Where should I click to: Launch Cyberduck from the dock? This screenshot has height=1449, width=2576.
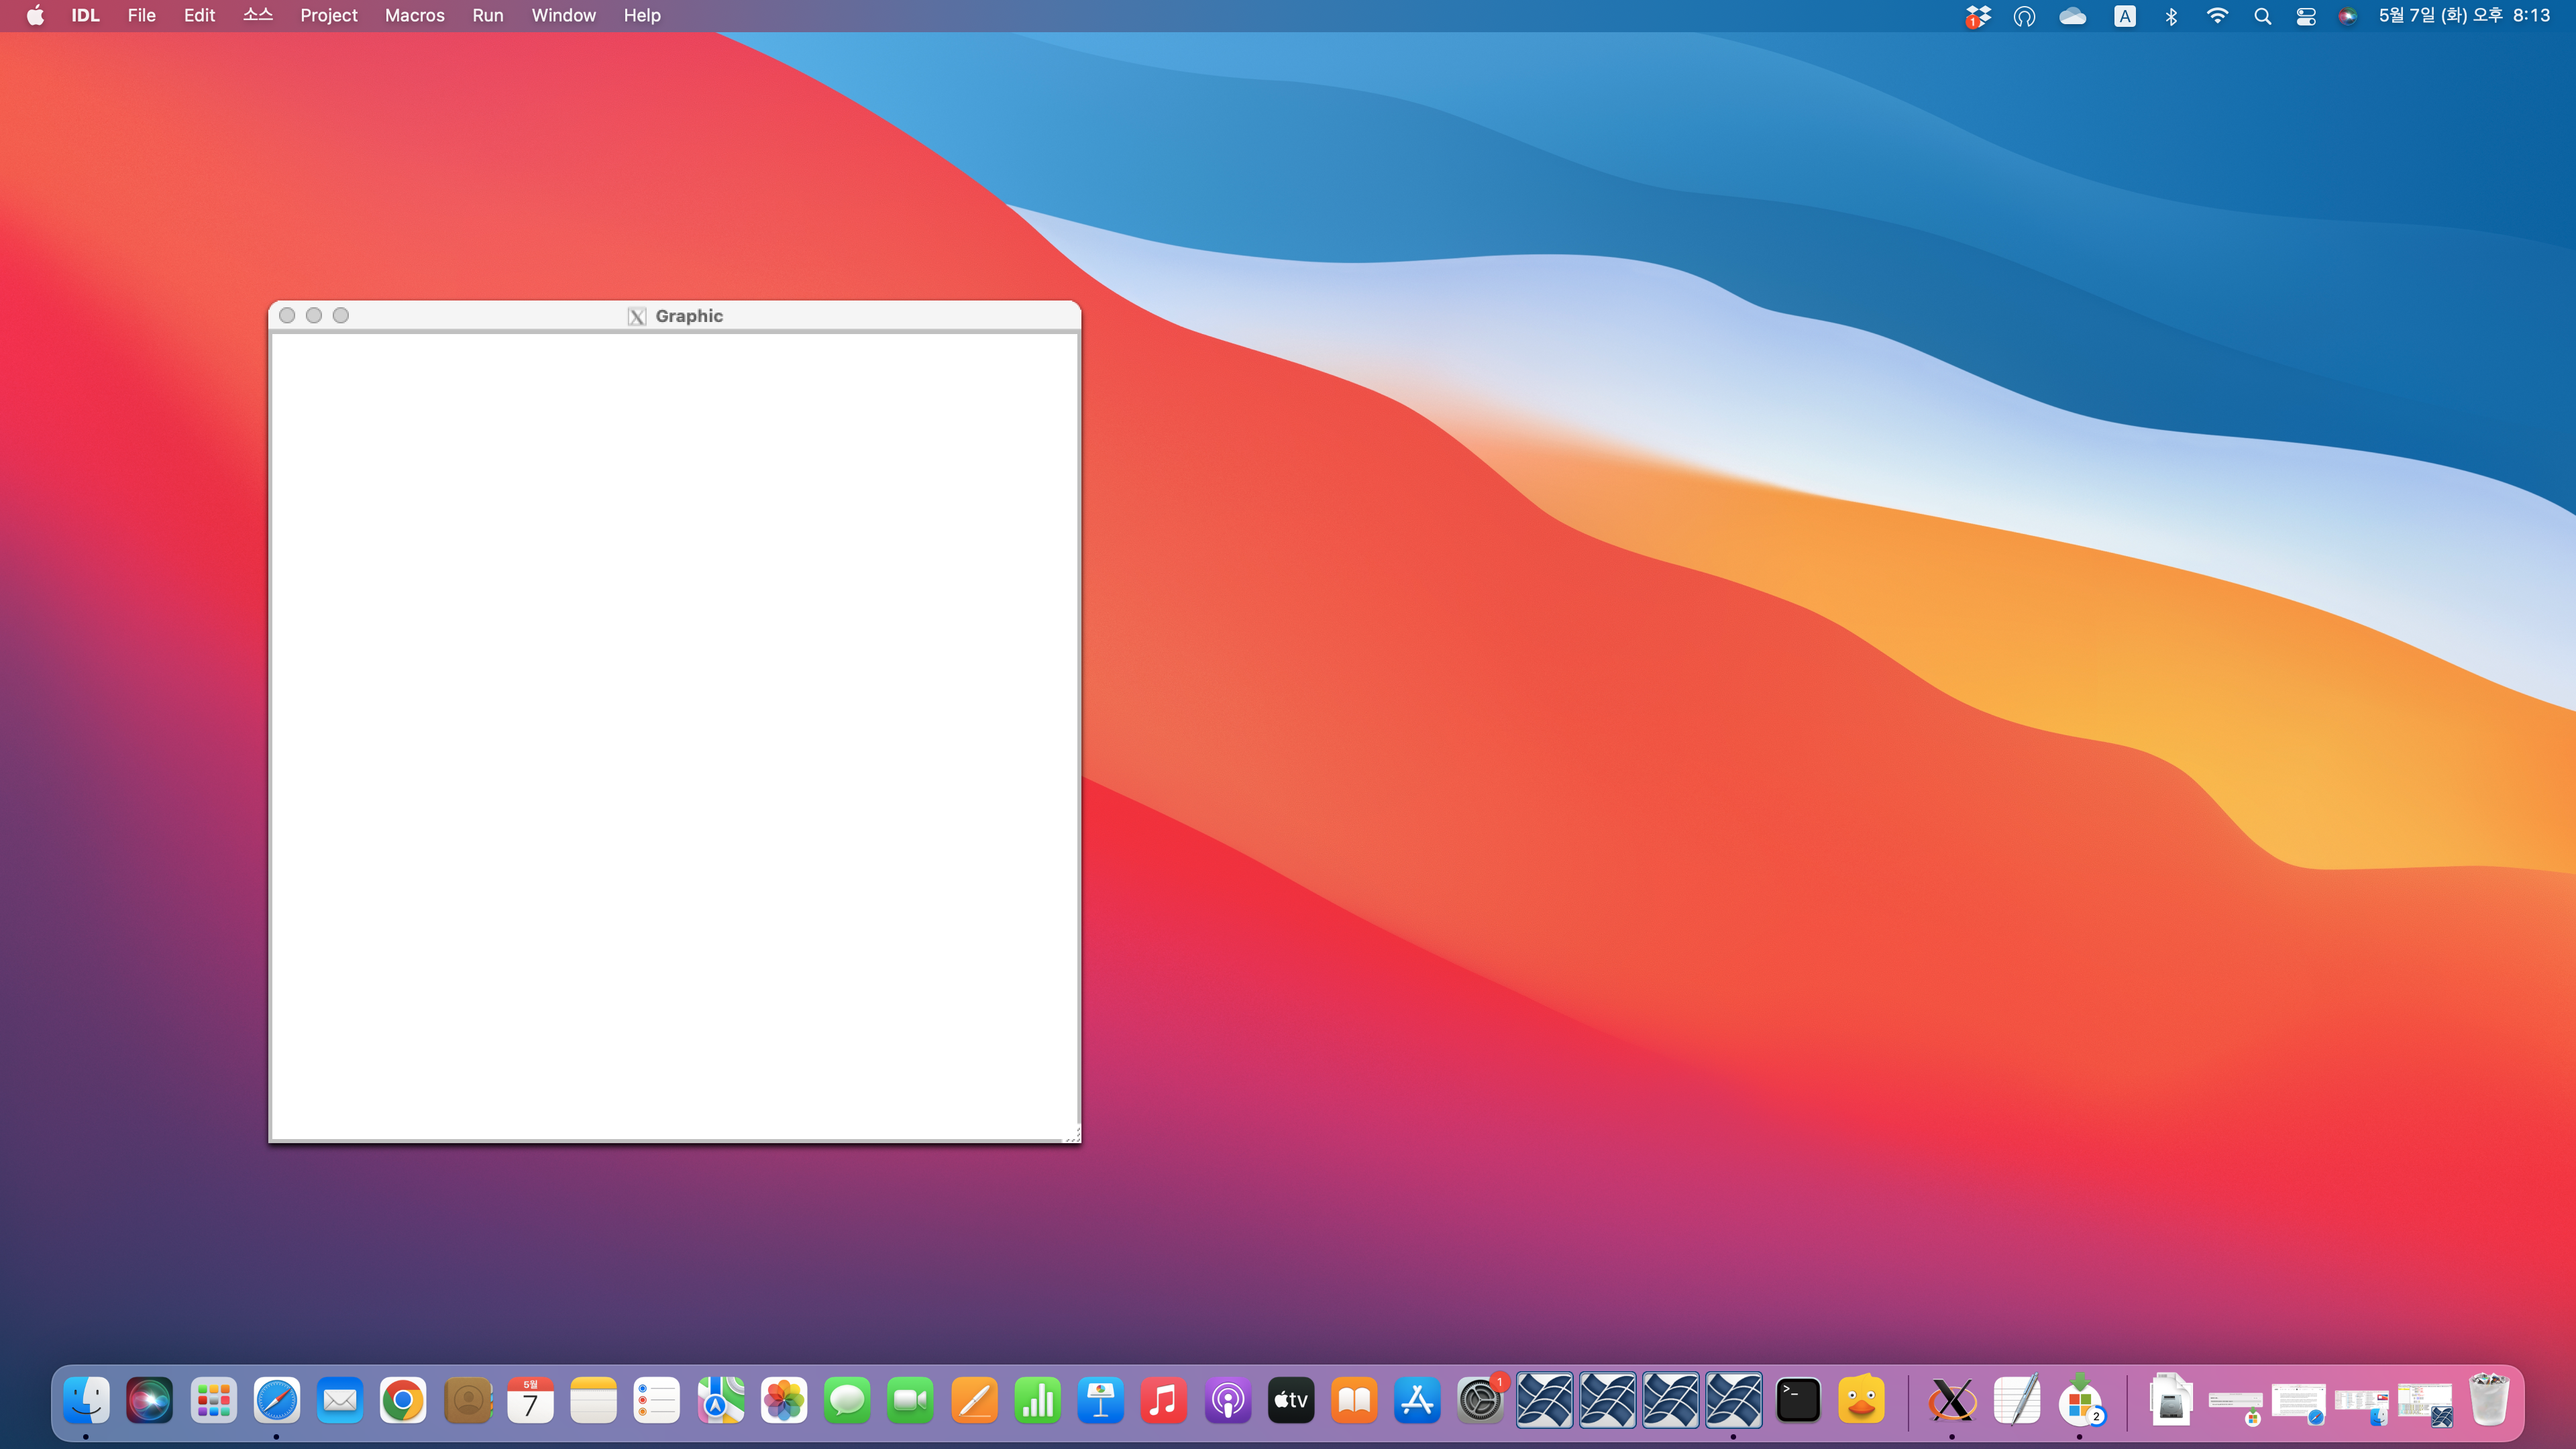(x=1860, y=1400)
